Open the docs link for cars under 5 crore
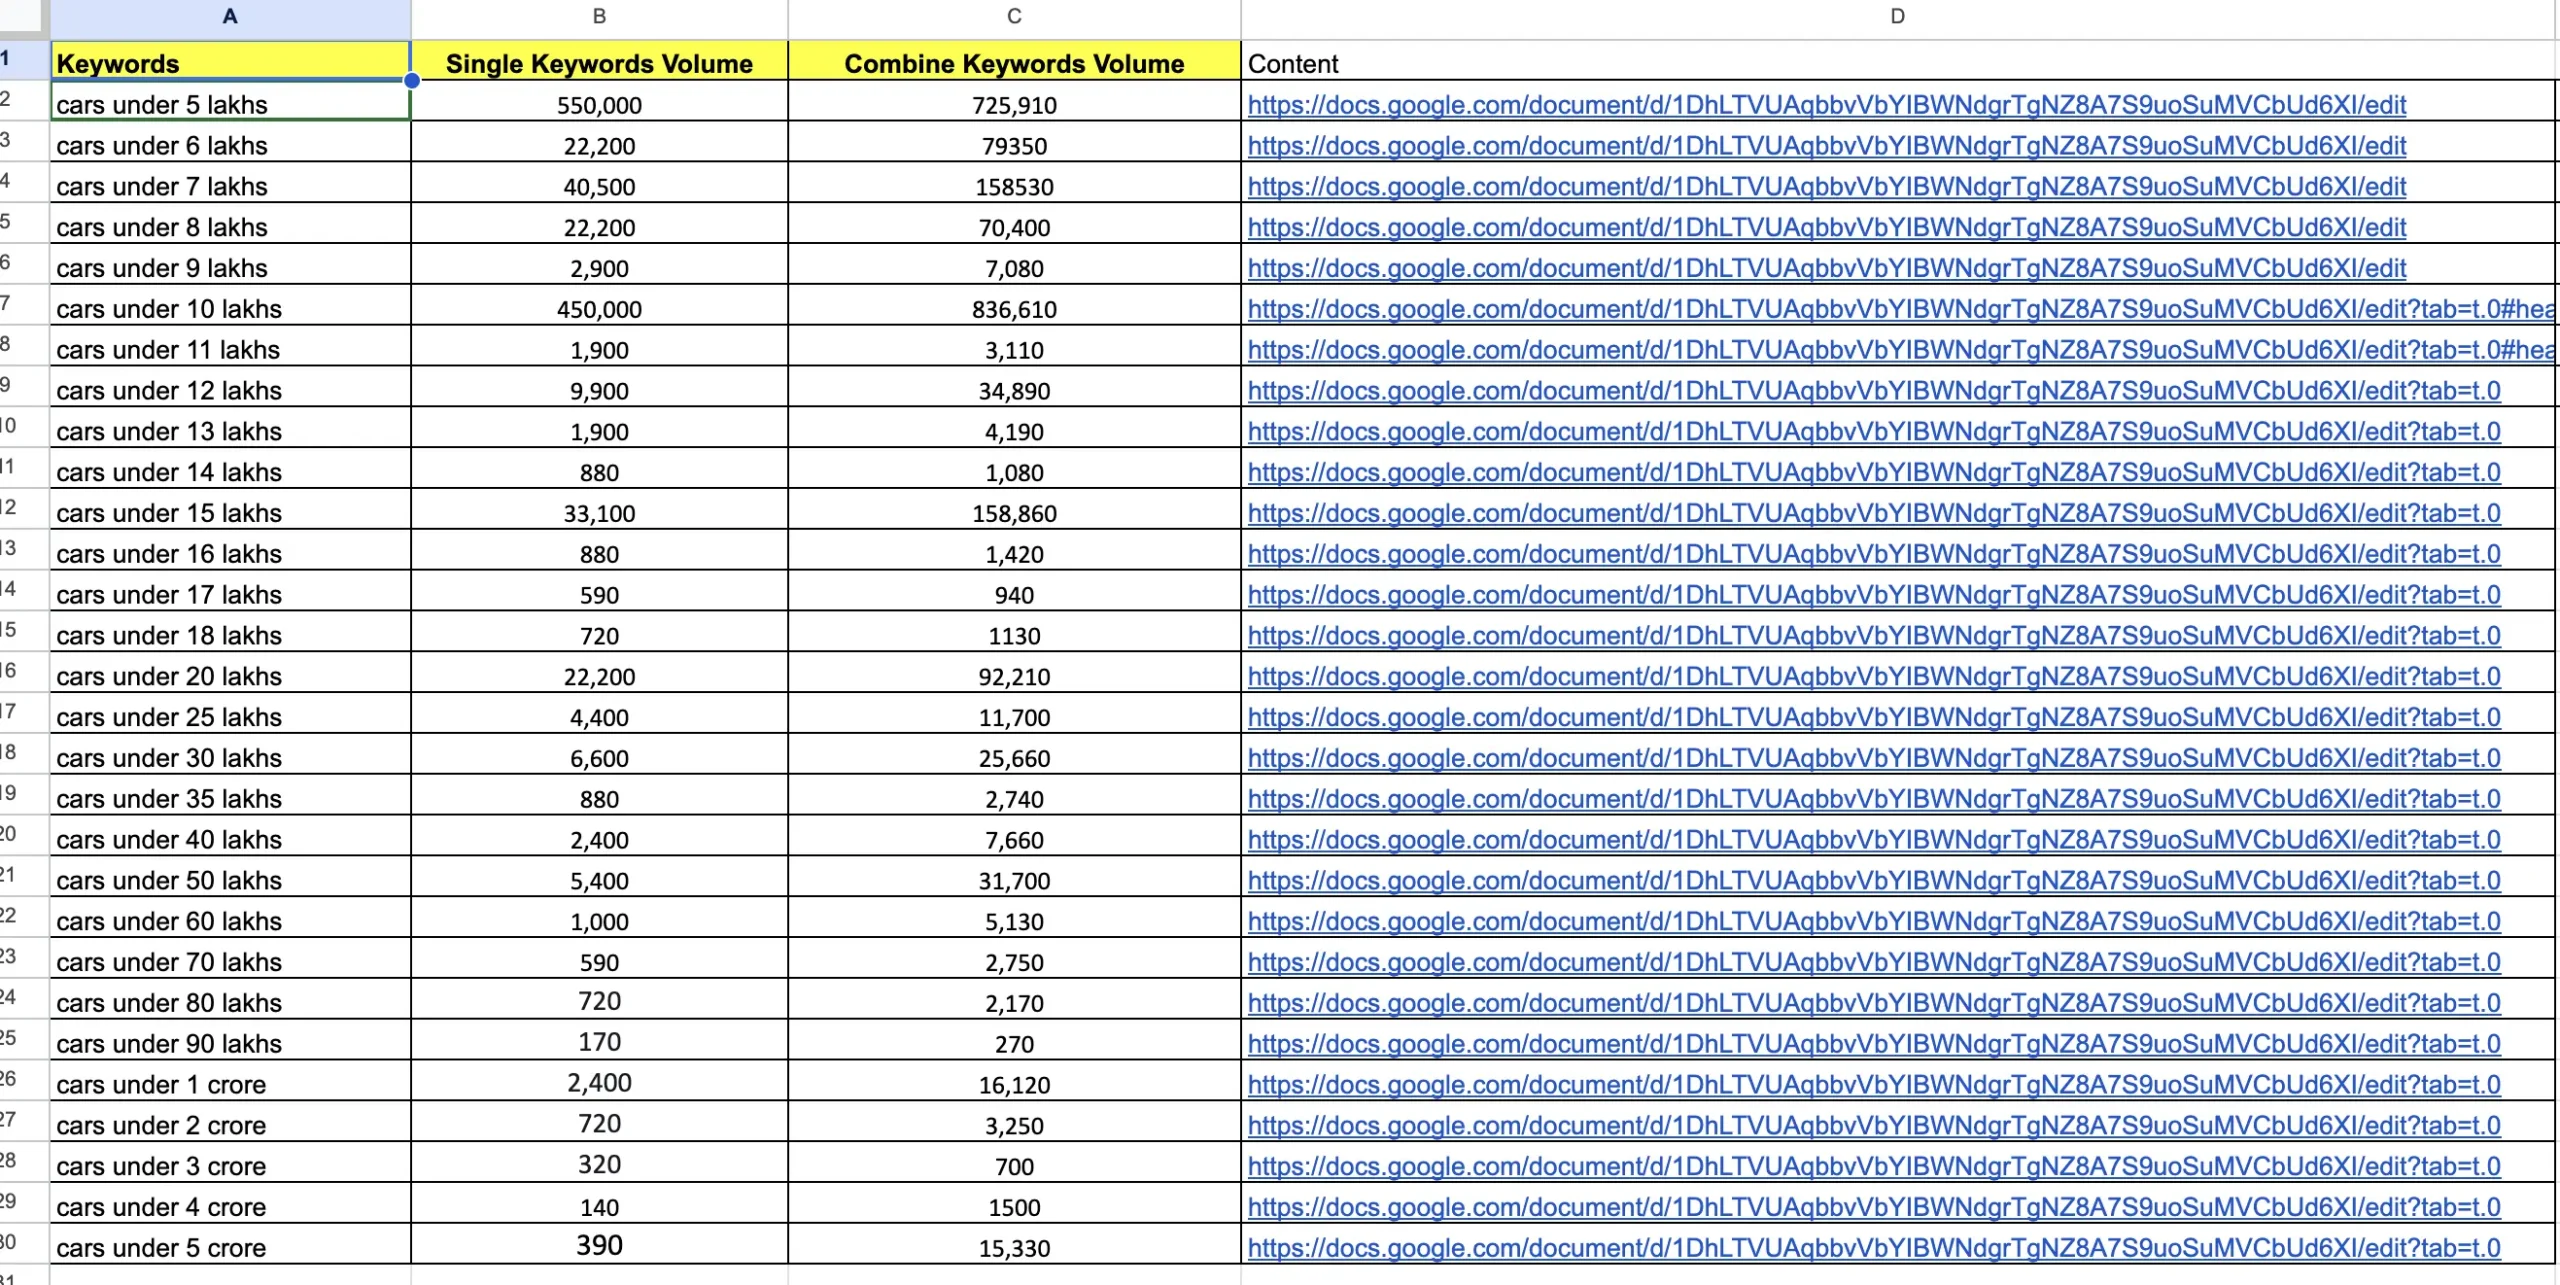The height and width of the screenshot is (1285, 2560). coord(1874,1248)
